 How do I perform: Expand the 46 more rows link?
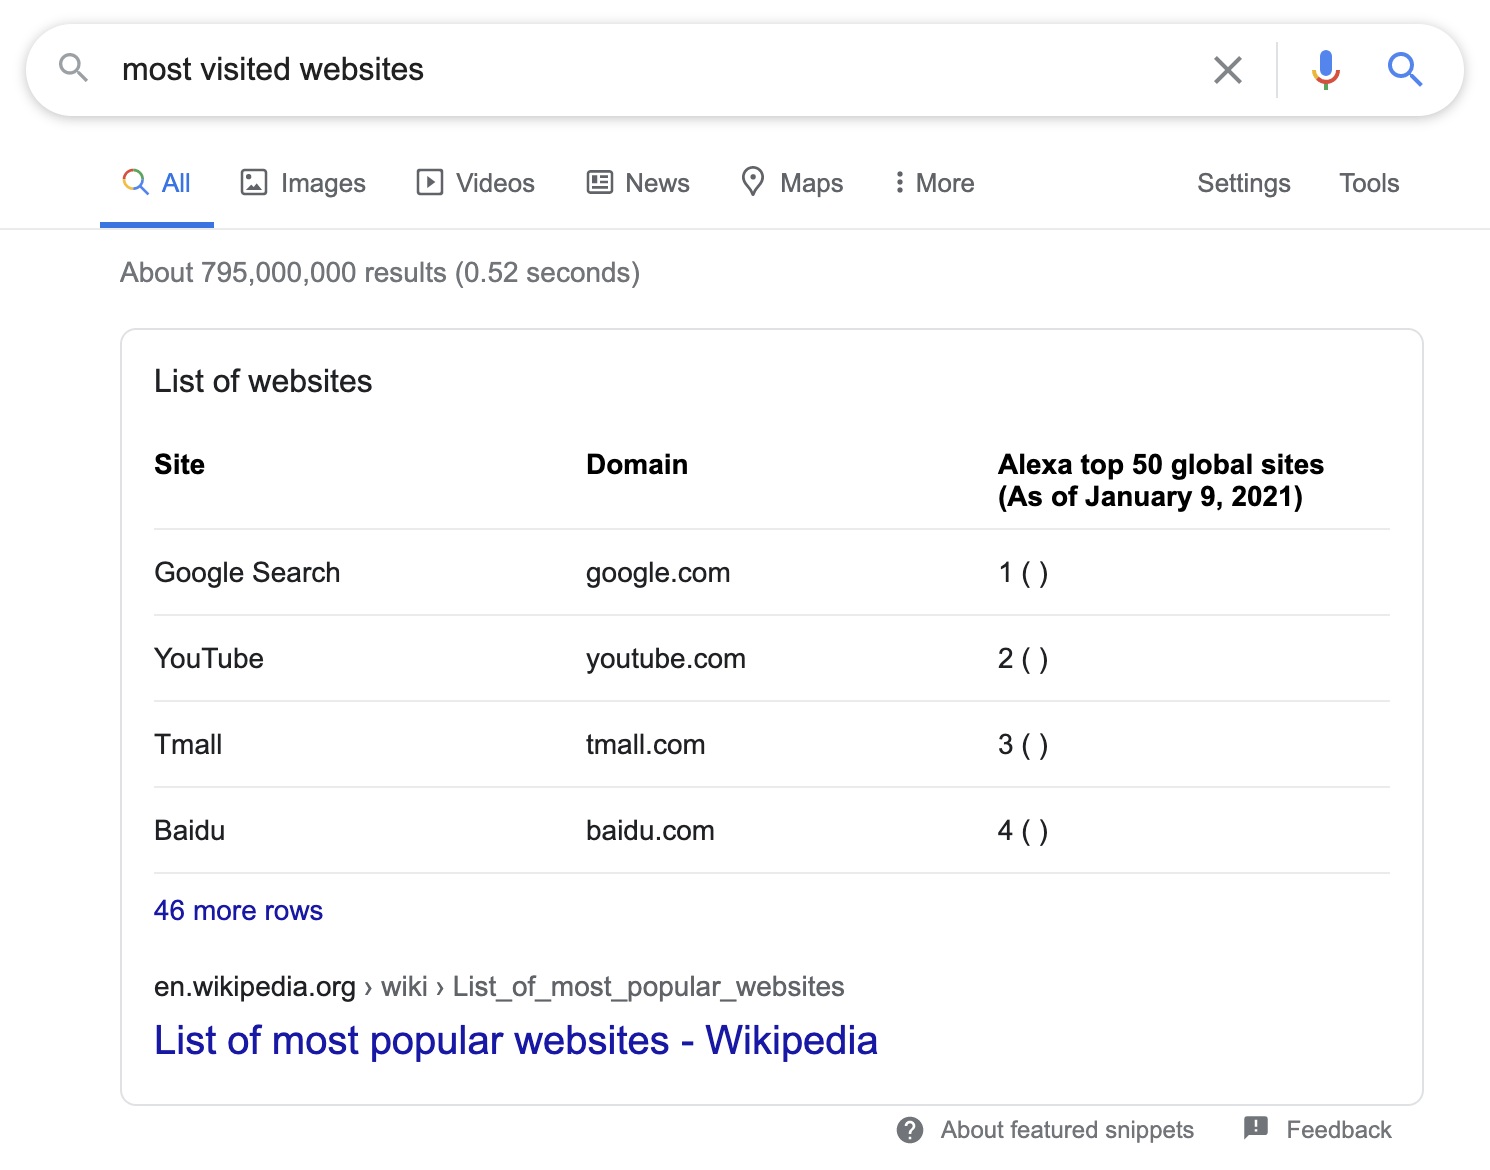[238, 910]
